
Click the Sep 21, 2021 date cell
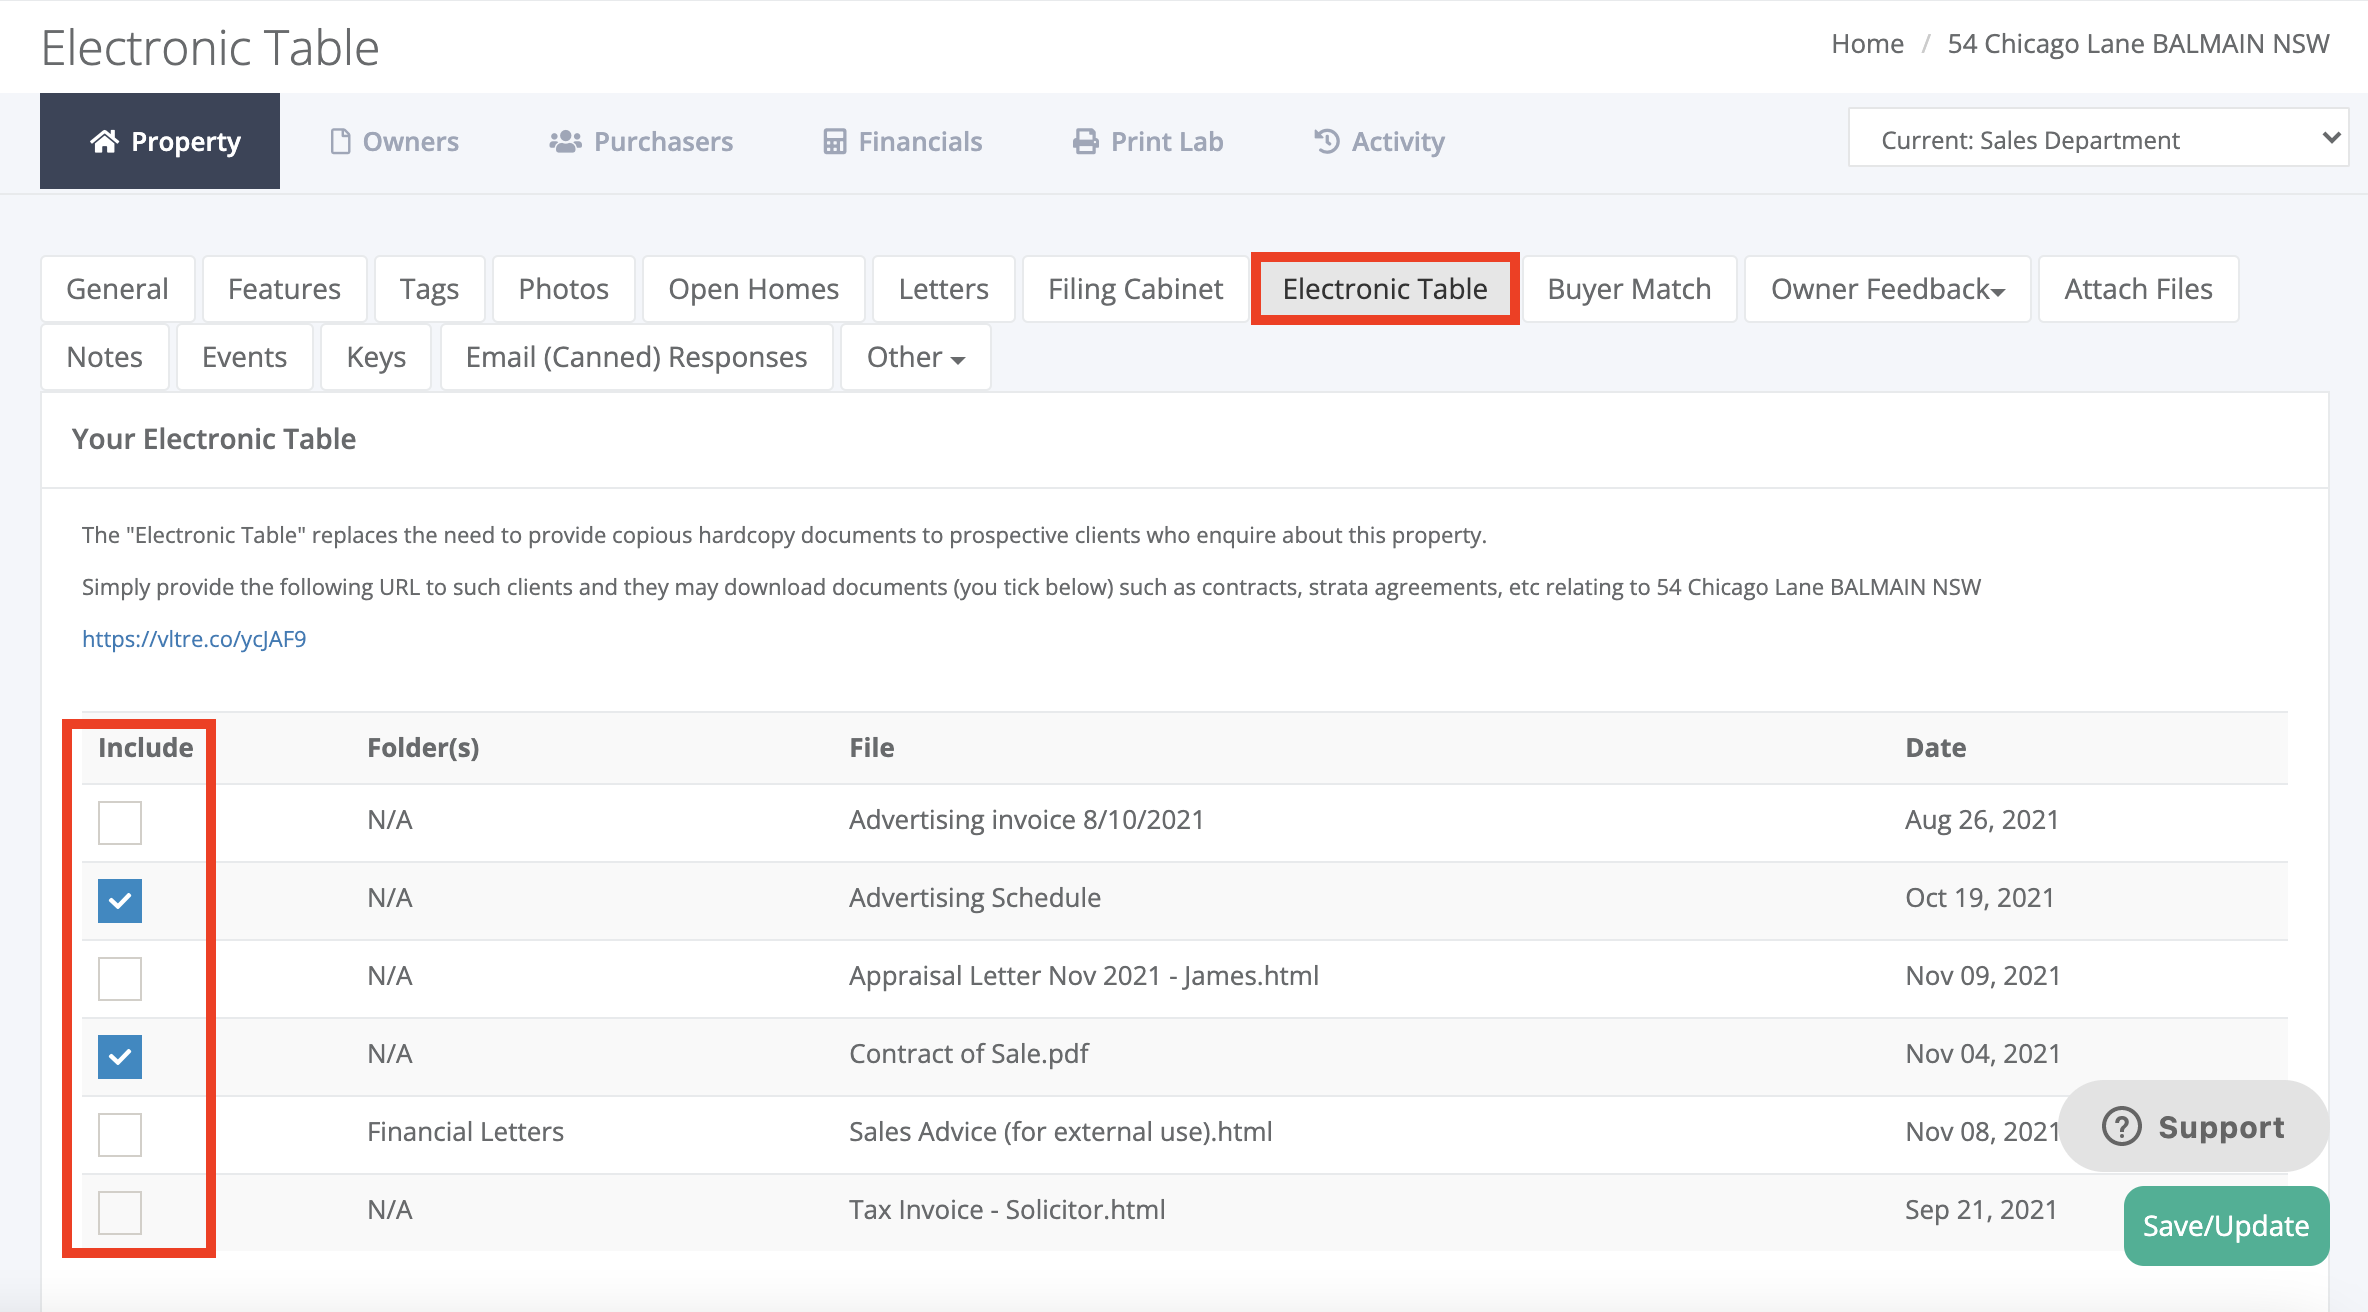[1981, 1210]
